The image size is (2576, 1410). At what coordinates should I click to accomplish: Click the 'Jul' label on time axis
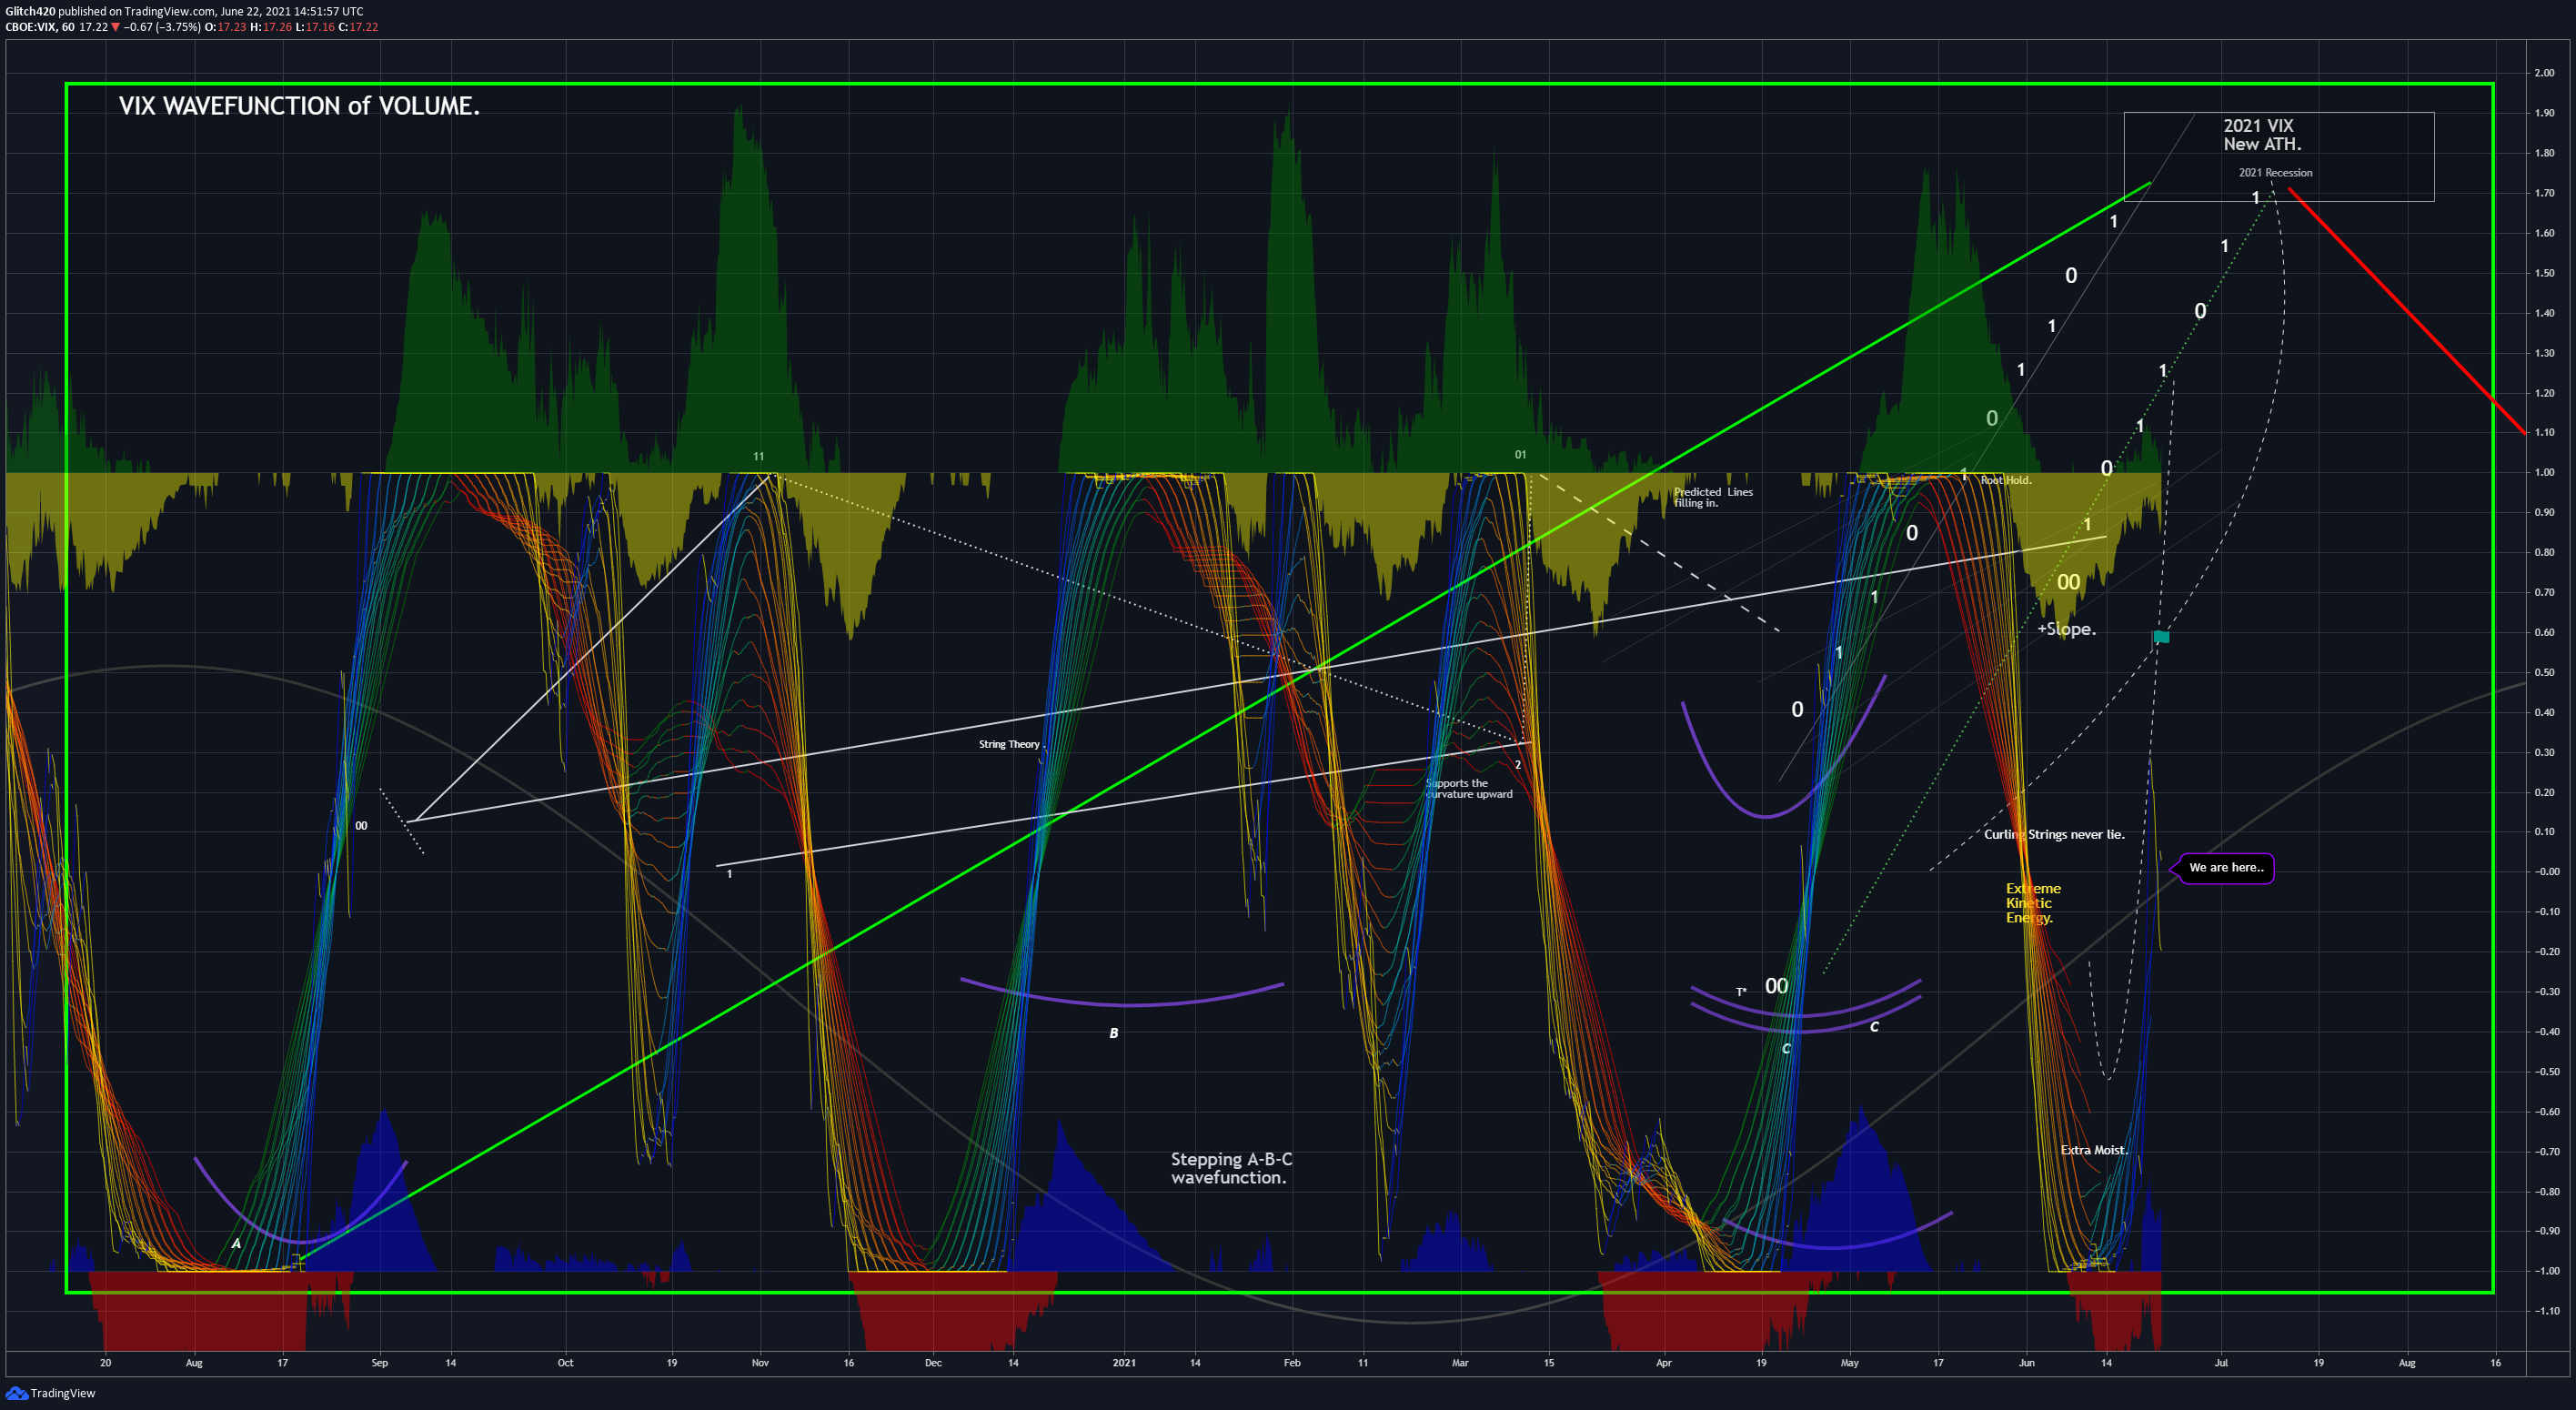(x=2221, y=1363)
